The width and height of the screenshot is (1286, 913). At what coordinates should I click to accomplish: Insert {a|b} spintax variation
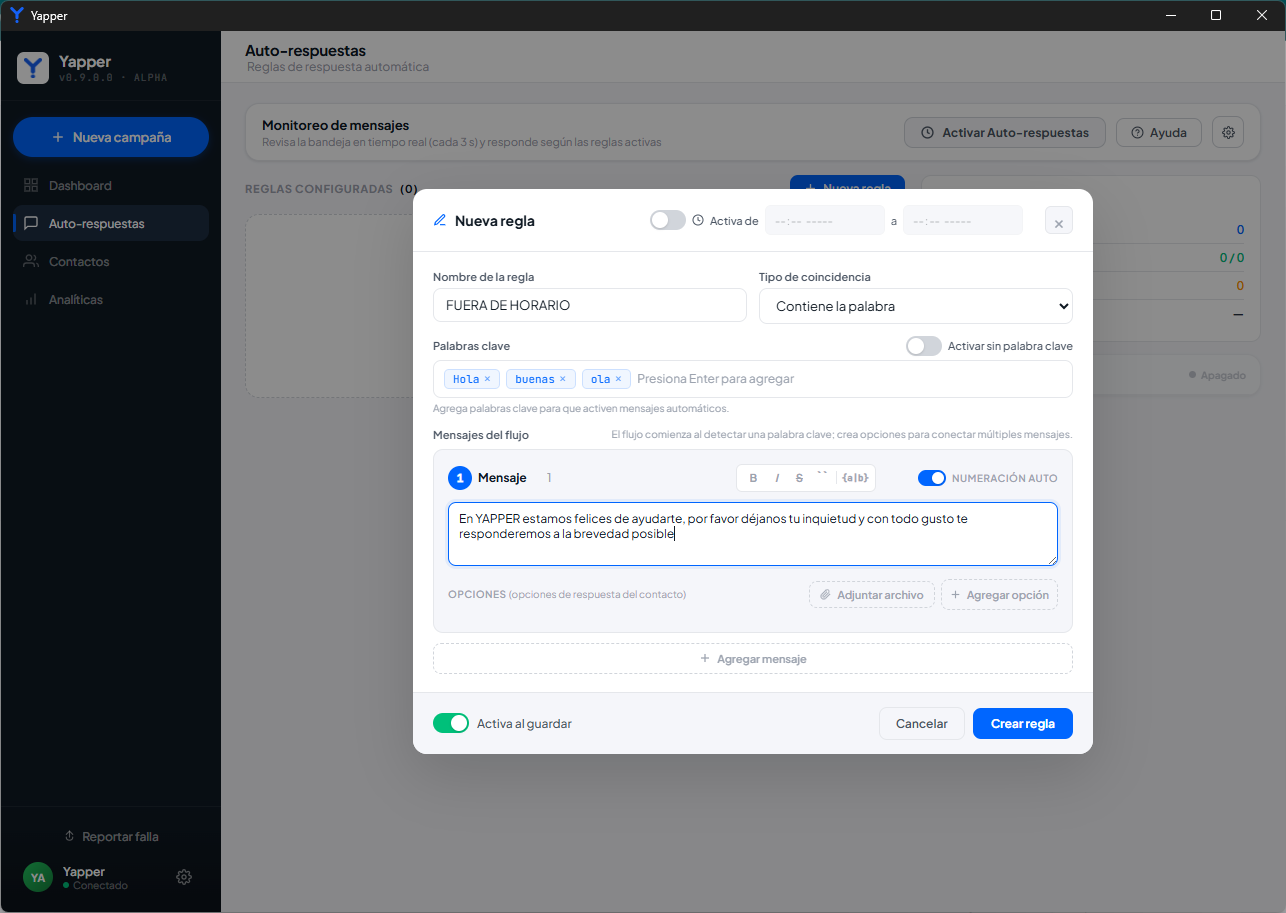855,478
